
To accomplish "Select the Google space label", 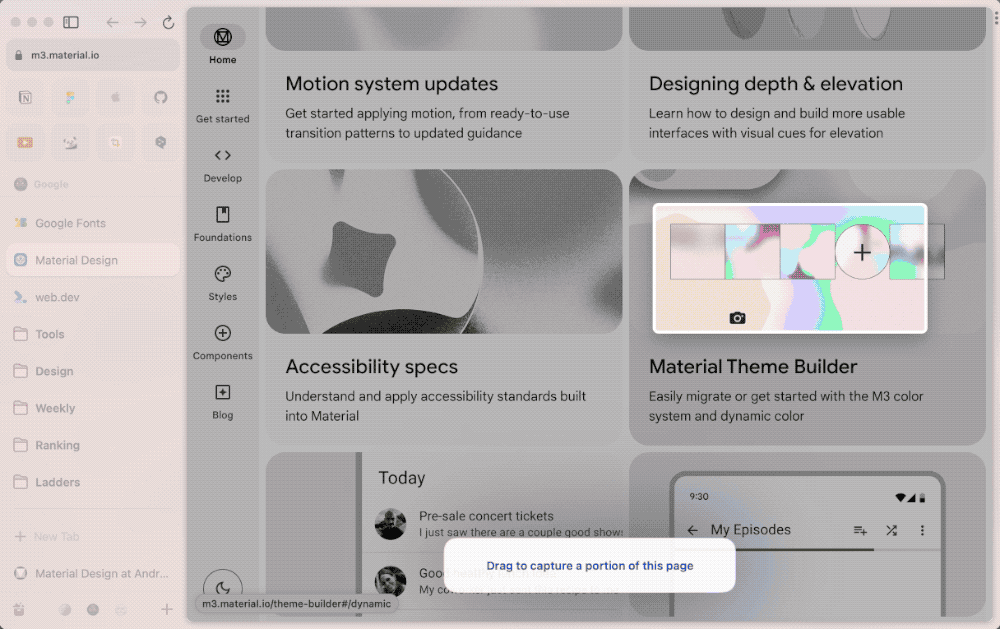I will pos(51,184).
